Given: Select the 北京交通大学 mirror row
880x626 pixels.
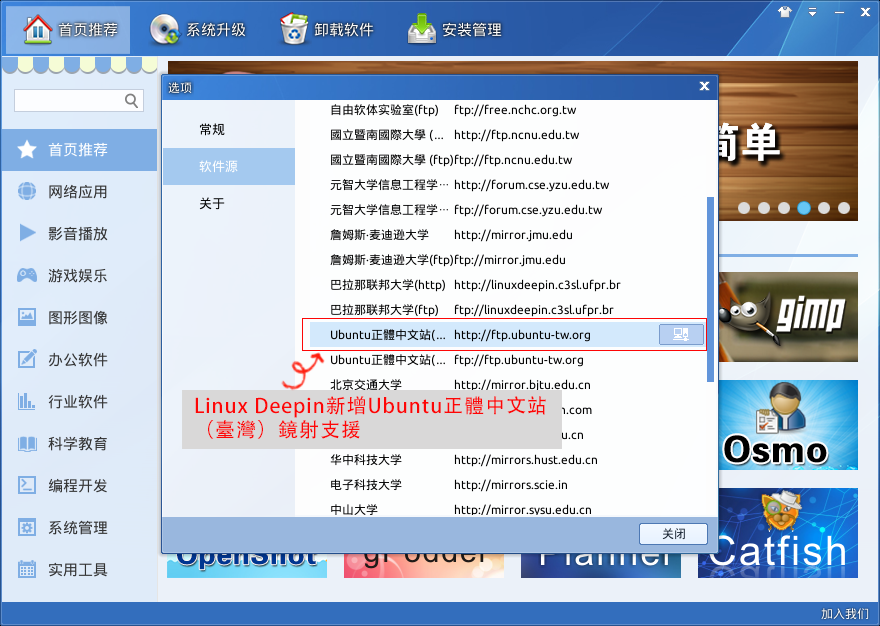Looking at the screenshot, I should (508, 385).
